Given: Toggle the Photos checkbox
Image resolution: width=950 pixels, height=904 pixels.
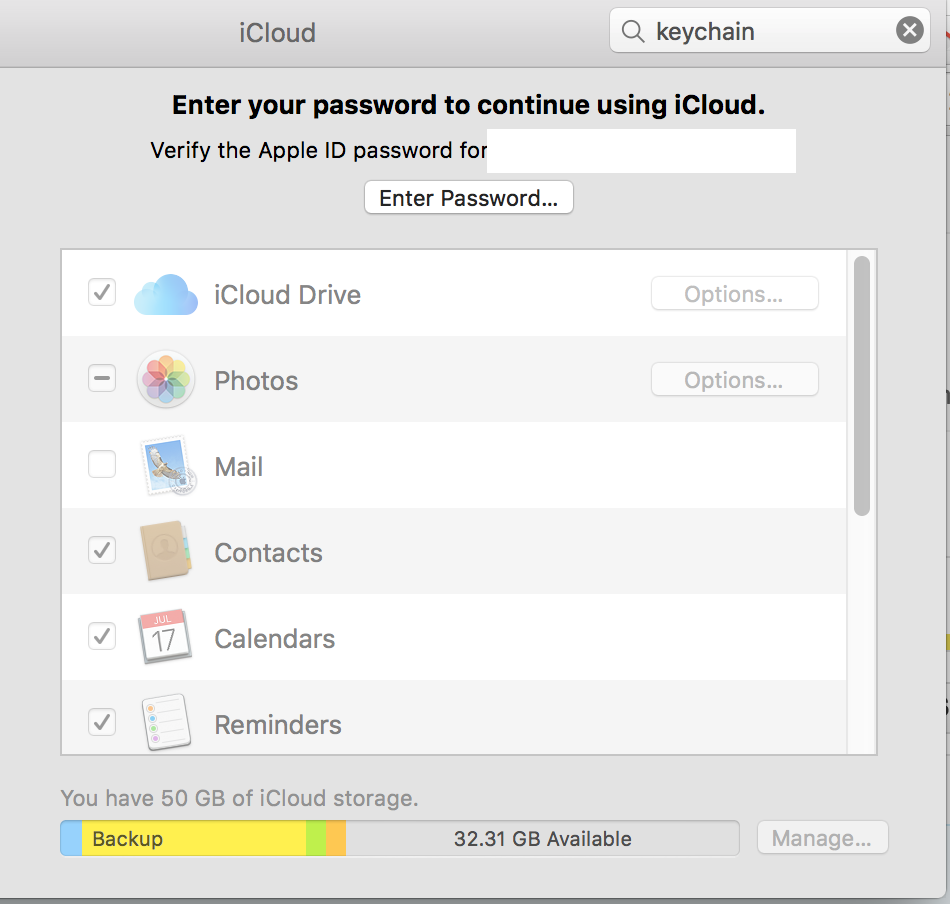Looking at the screenshot, I should point(102,379).
